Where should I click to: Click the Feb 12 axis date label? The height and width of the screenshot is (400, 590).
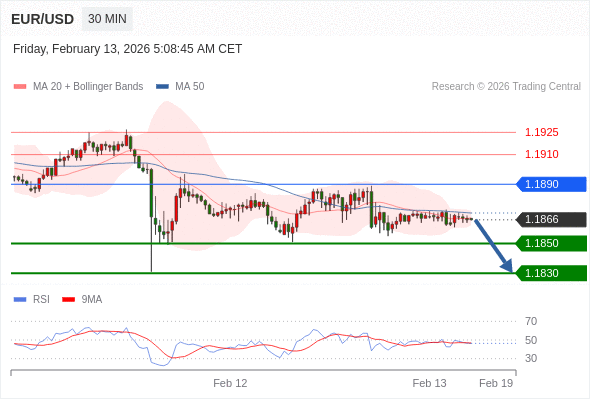[230, 383]
